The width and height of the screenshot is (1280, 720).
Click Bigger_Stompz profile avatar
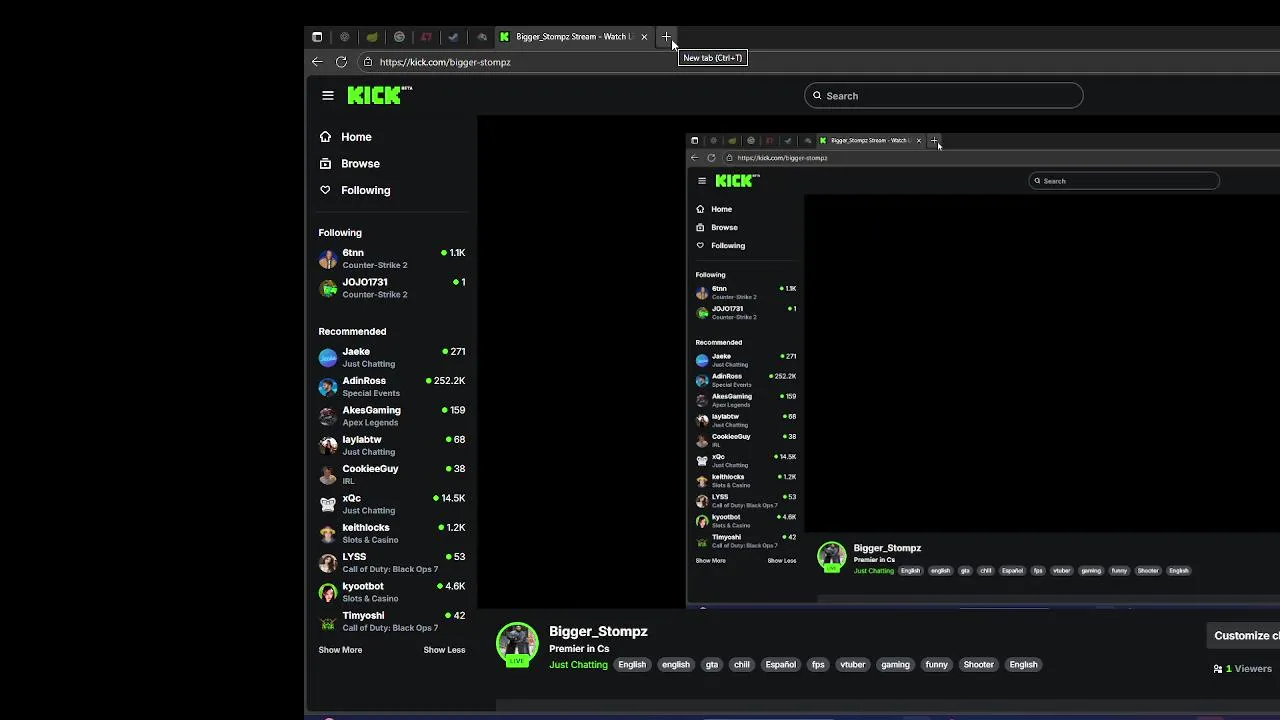pyautogui.click(x=517, y=645)
